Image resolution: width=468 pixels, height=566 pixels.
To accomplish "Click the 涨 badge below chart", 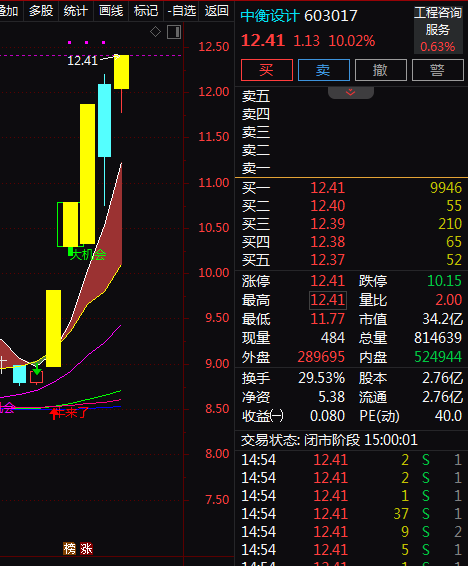I will pyautogui.click(x=87, y=548).
